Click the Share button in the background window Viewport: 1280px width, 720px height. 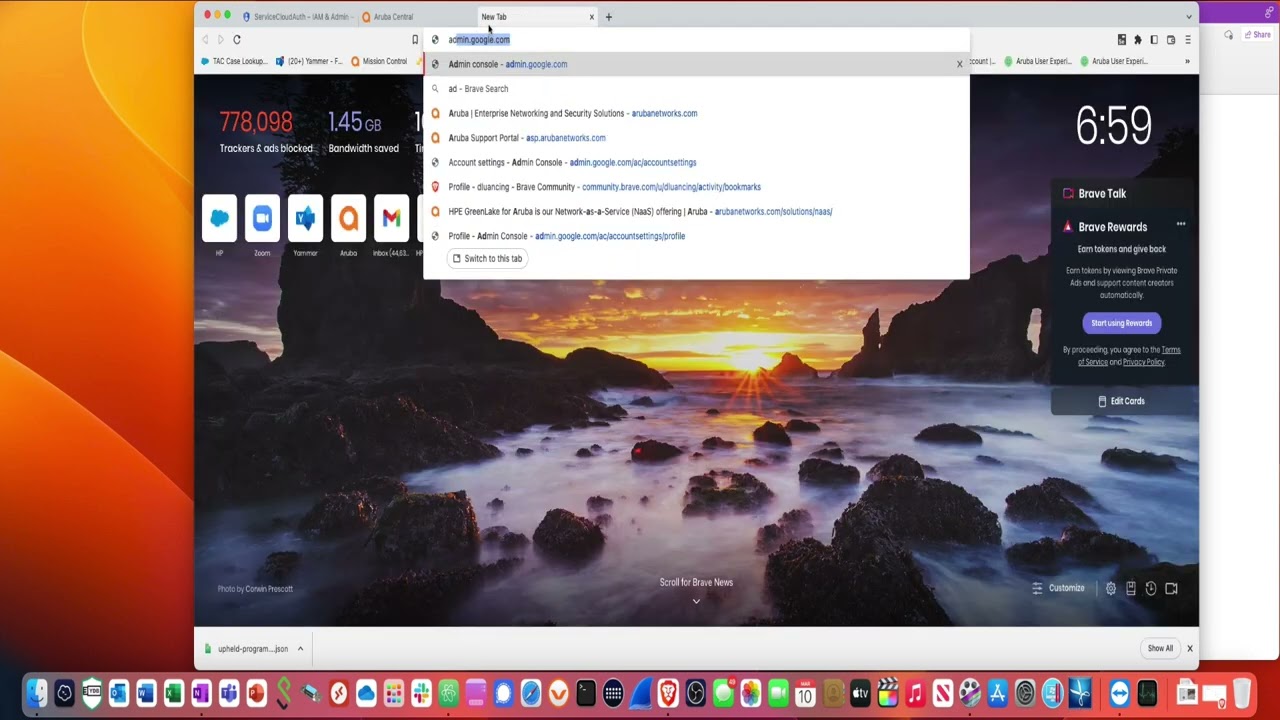tap(1257, 35)
